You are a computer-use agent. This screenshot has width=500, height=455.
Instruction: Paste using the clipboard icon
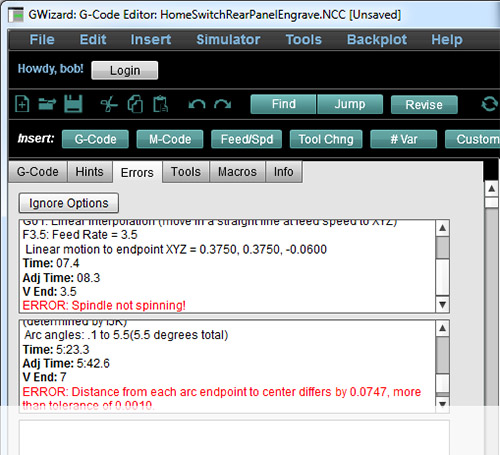coord(160,104)
